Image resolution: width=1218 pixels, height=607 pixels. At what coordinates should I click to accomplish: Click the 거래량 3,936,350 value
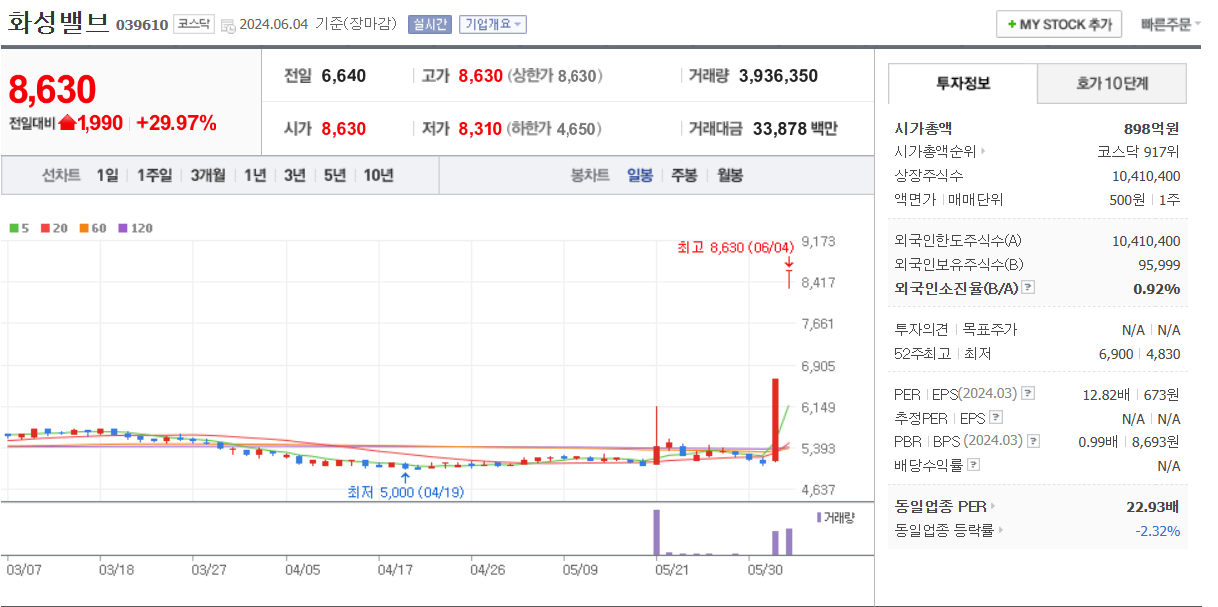(x=778, y=76)
